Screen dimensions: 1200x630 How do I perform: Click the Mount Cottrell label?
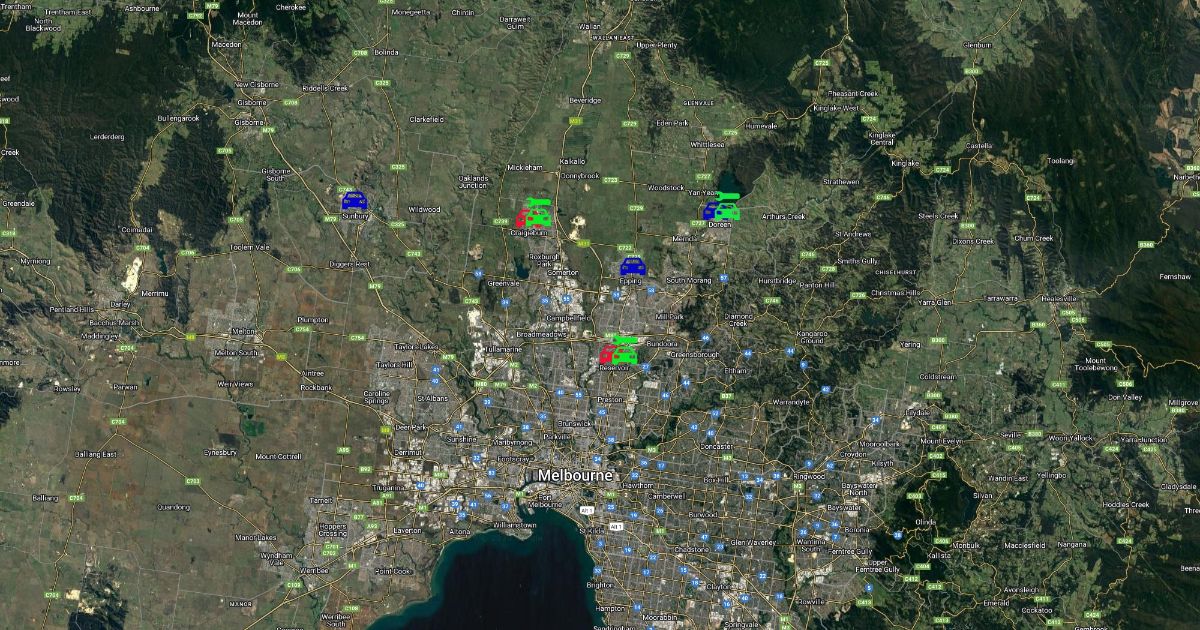click(x=278, y=456)
